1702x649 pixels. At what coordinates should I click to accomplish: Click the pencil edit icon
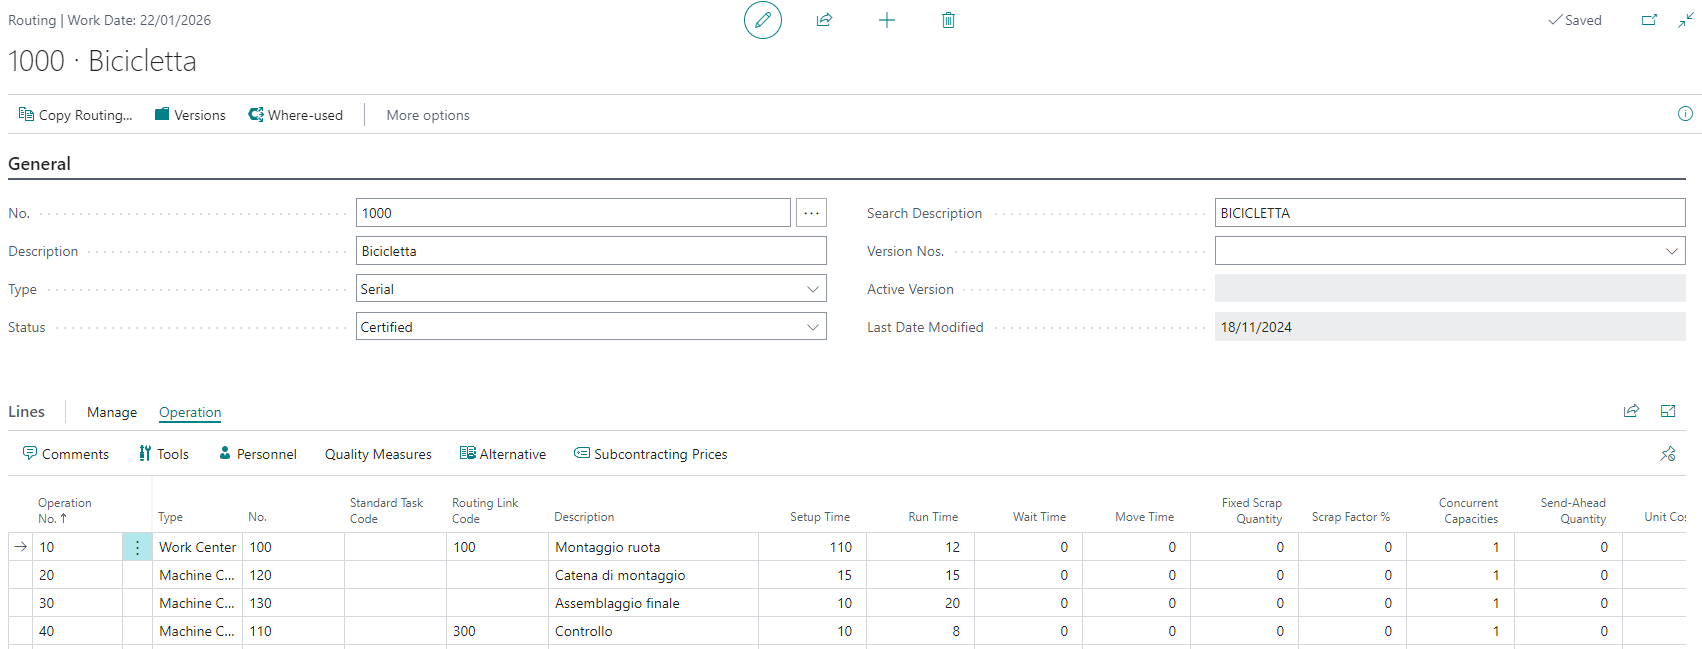click(x=762, y=20)
